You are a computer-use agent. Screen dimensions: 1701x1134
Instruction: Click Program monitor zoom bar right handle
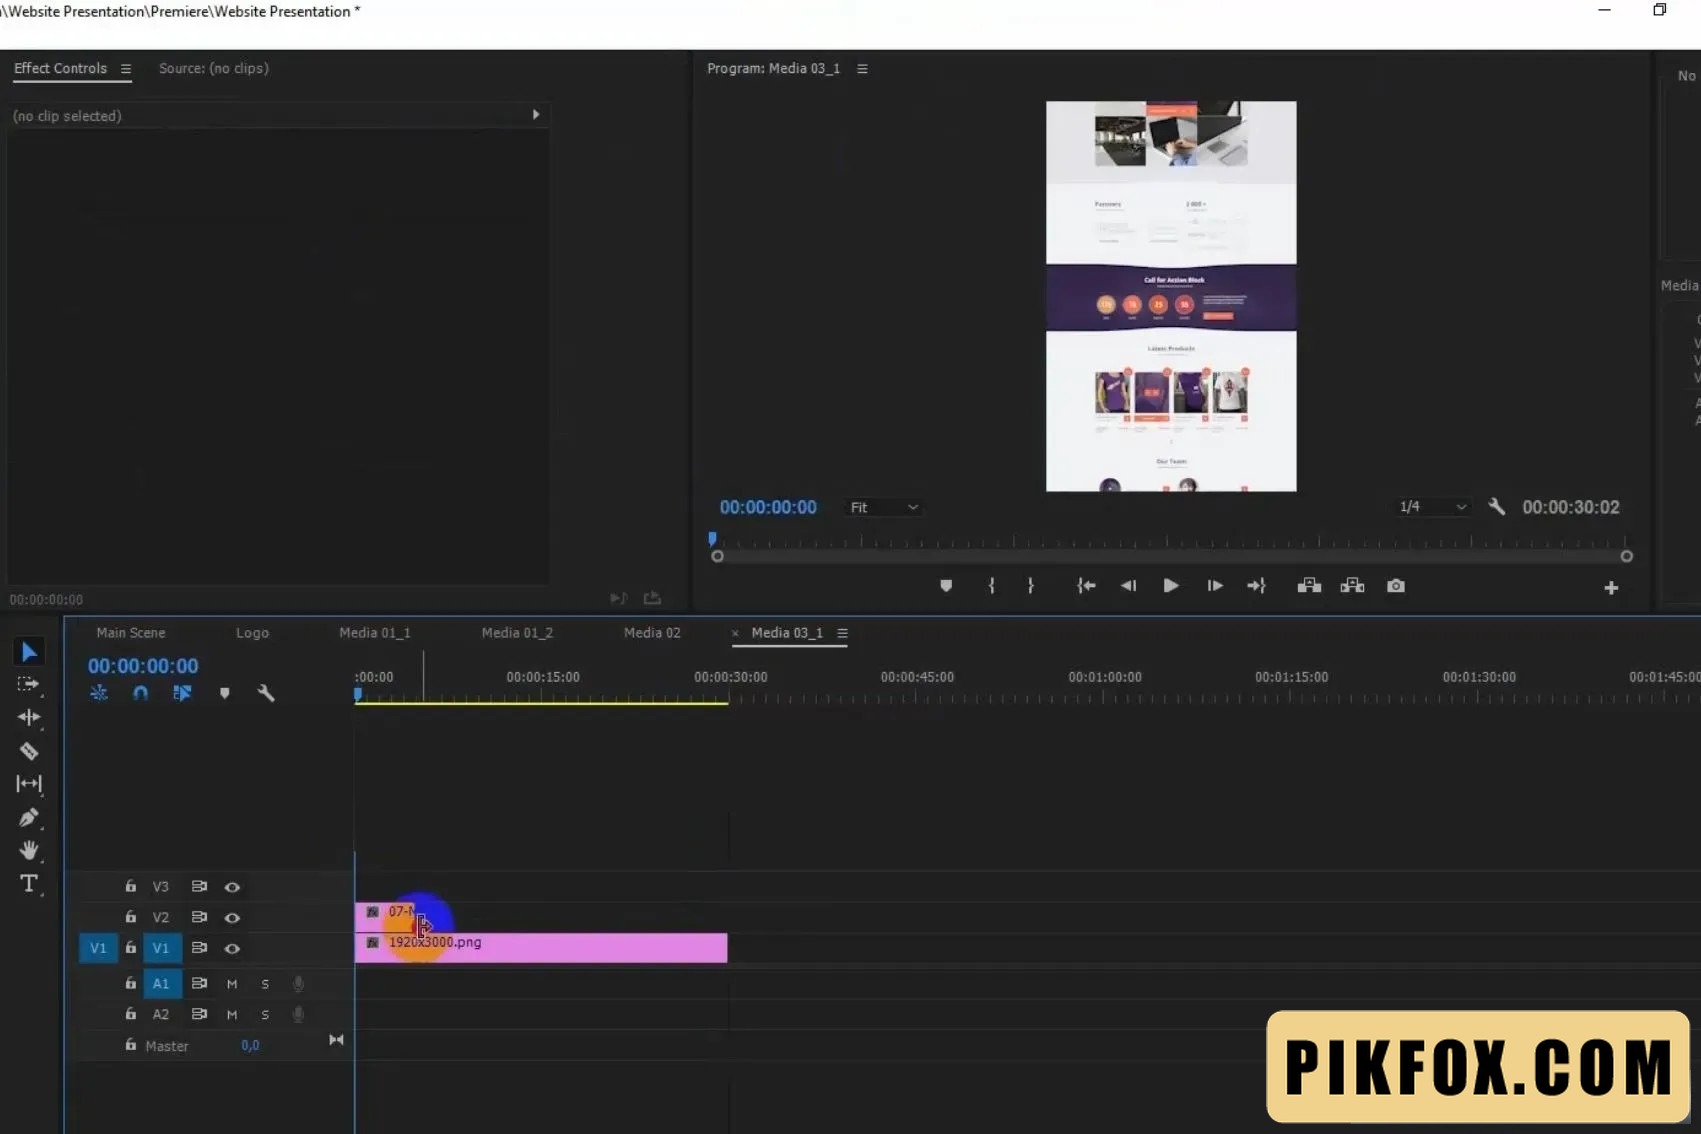[1627, 557]
